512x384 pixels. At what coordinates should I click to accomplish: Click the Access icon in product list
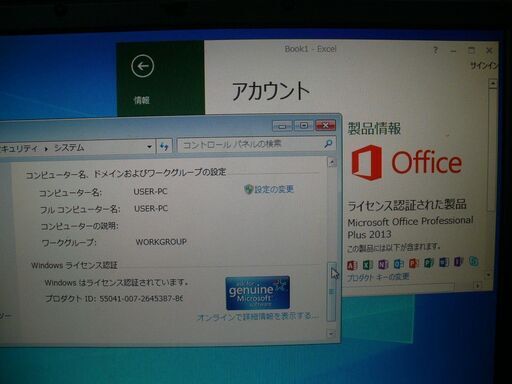pyautogui.click(x=352, y=265)
